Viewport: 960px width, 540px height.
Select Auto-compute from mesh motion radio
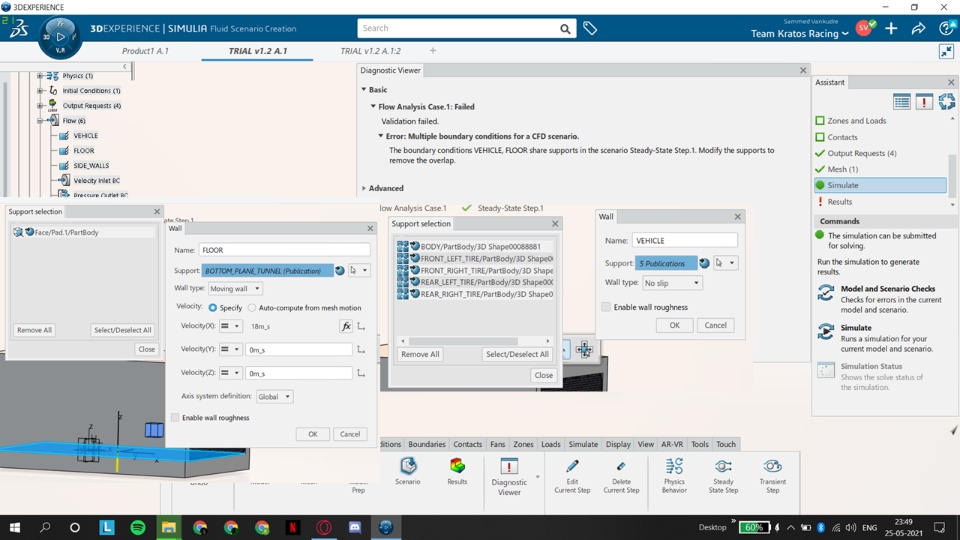click(252, 307)
